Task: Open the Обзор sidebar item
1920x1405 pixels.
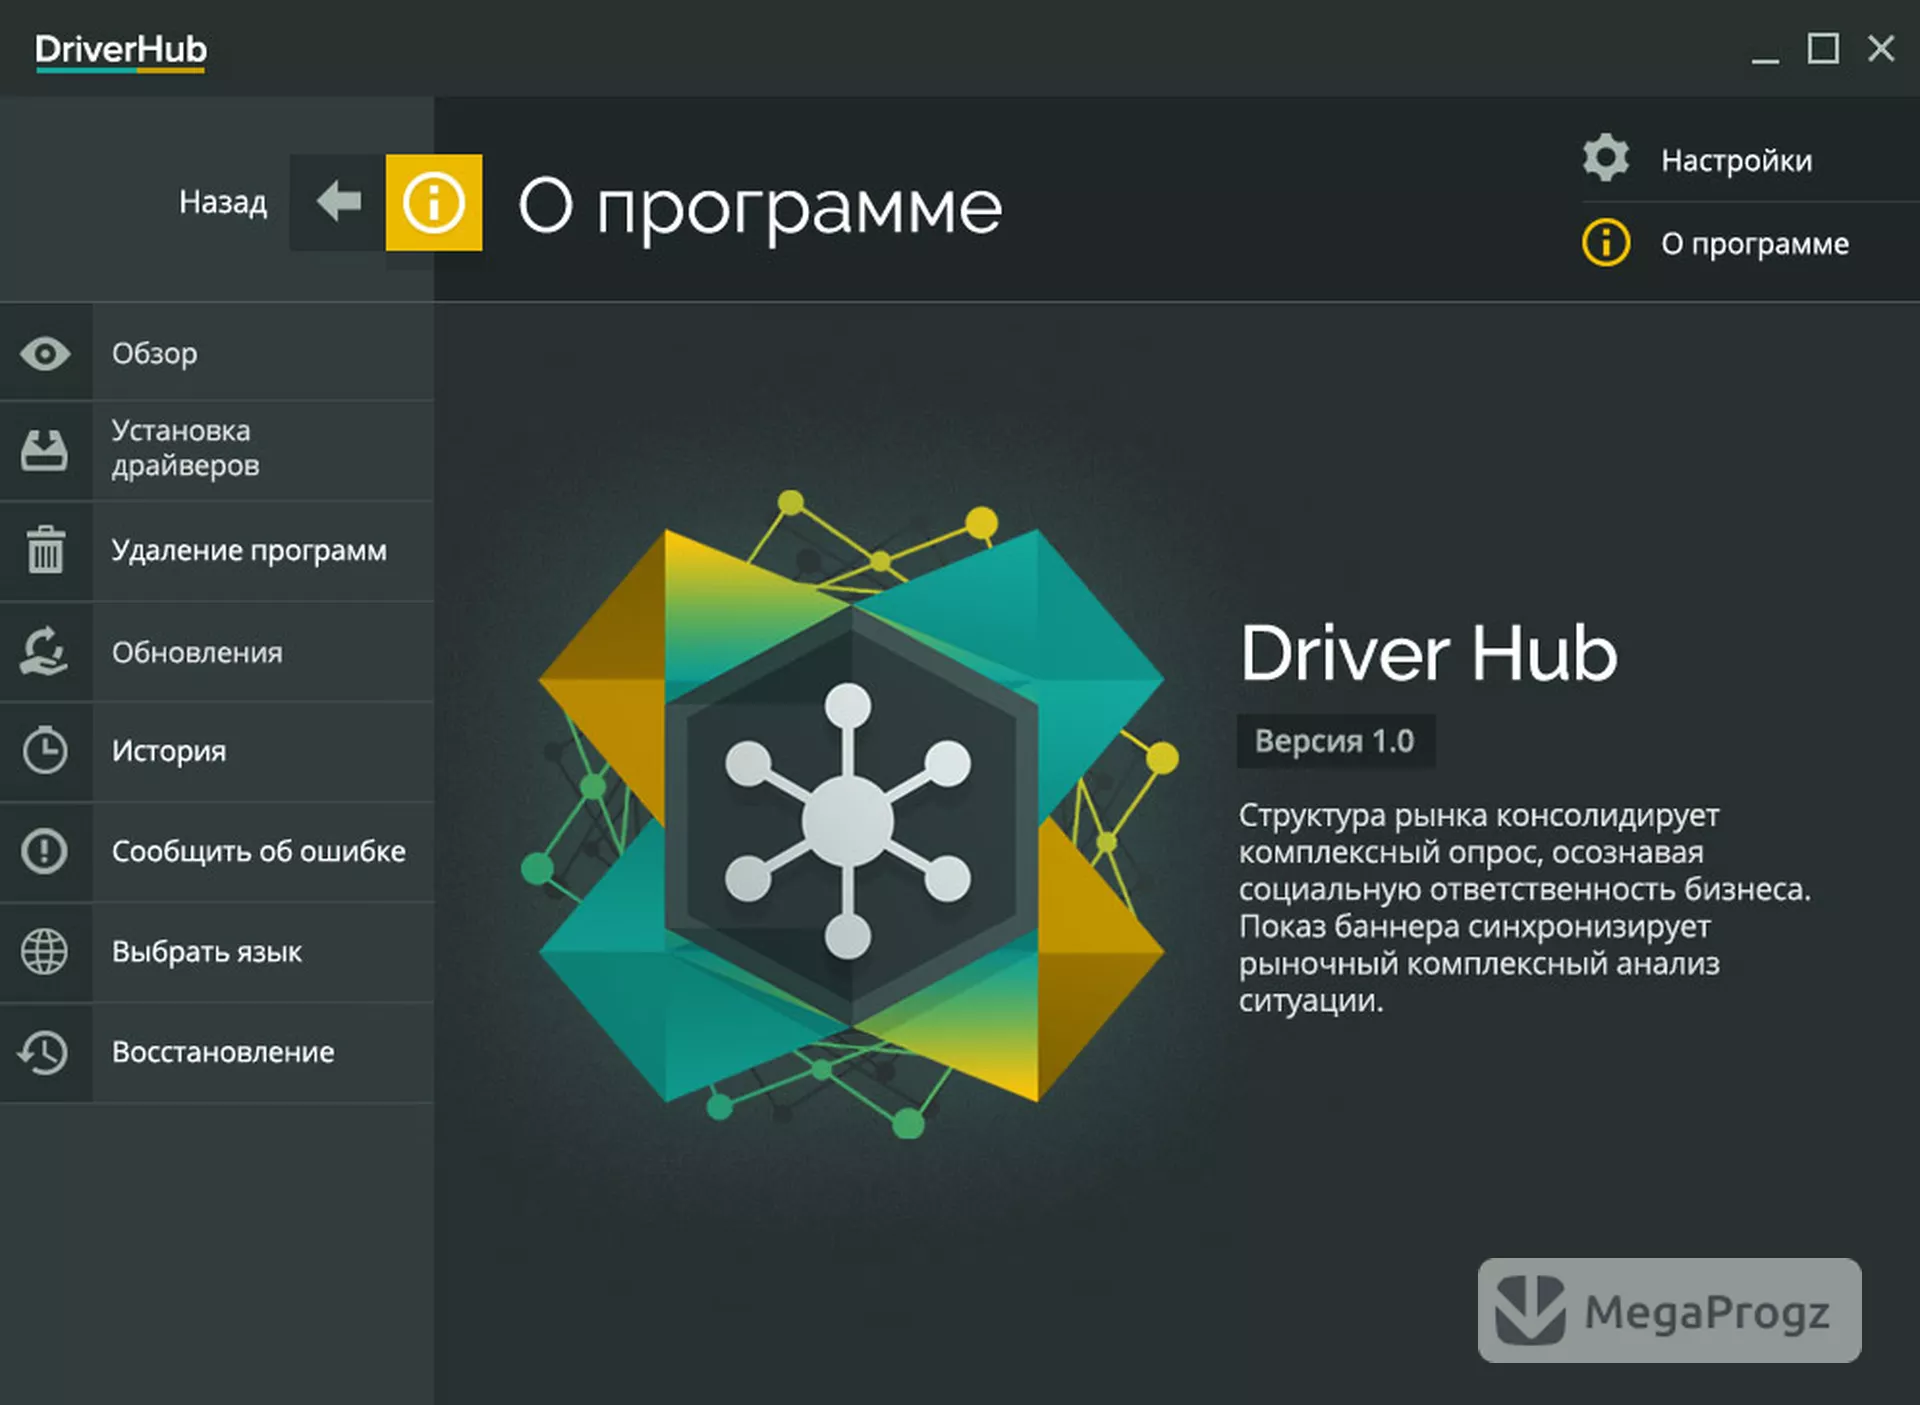Action: [x=217, y=353]
